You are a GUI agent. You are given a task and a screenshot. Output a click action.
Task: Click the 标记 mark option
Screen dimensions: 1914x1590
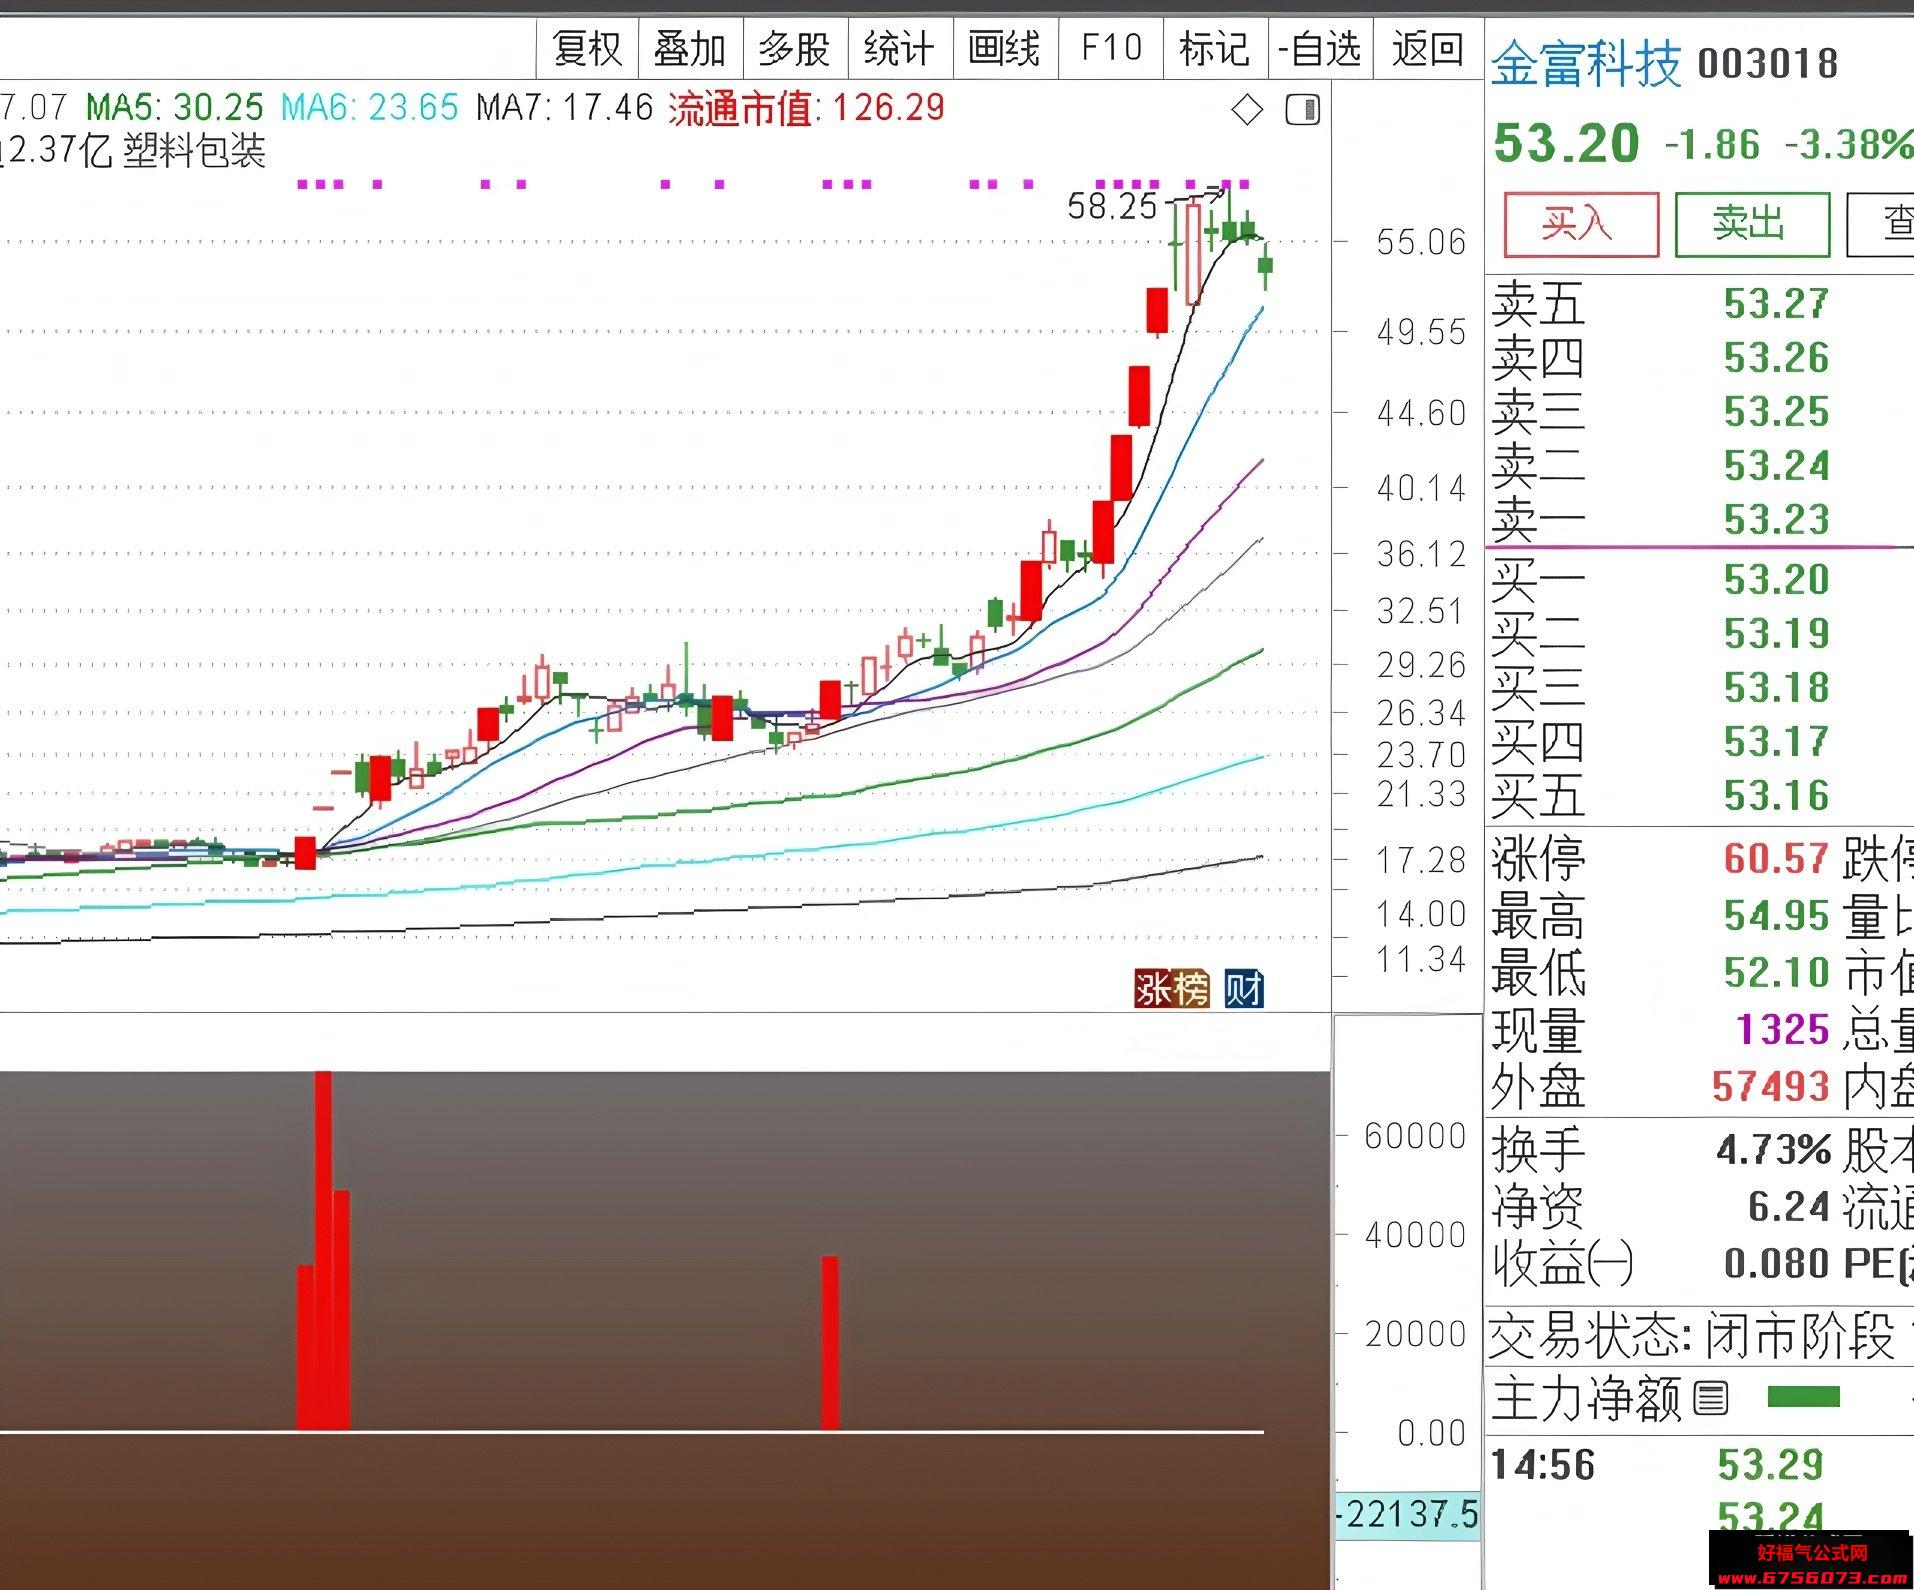tap(1215, 48)
